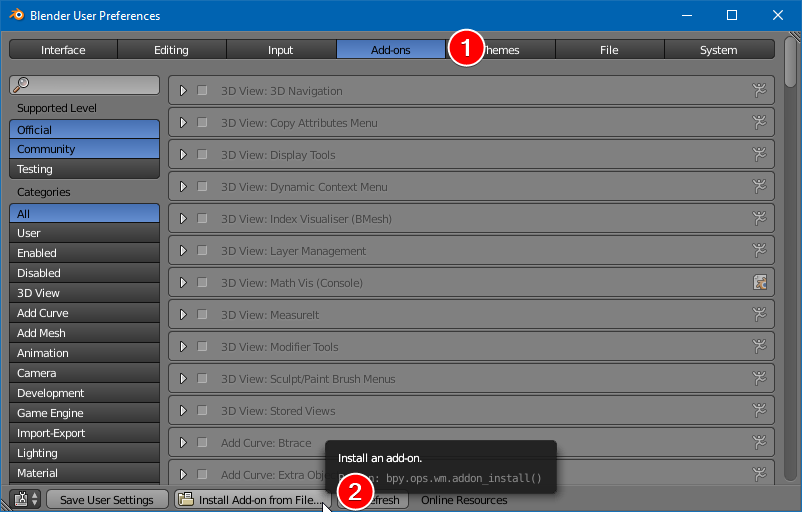Enable the MeasureIt add-on checkbox
Image resolution: width=802 pixels, height=512 pixels.
(x=202, y=315)
